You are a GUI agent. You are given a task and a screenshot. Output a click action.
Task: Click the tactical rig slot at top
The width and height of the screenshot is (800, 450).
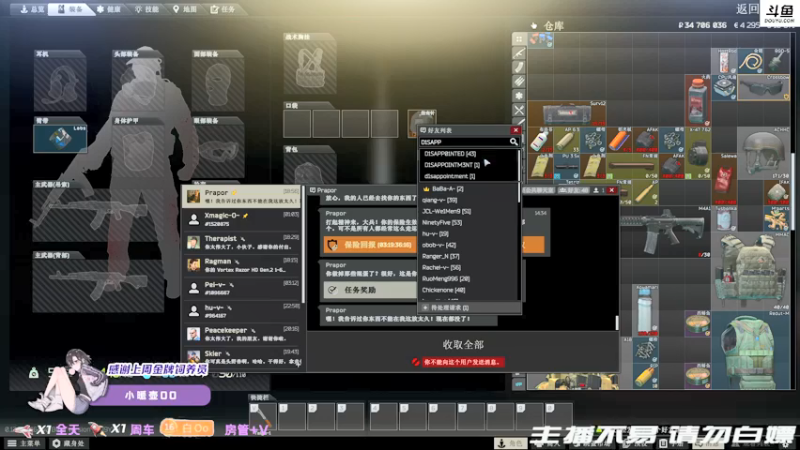click(310, 64)
